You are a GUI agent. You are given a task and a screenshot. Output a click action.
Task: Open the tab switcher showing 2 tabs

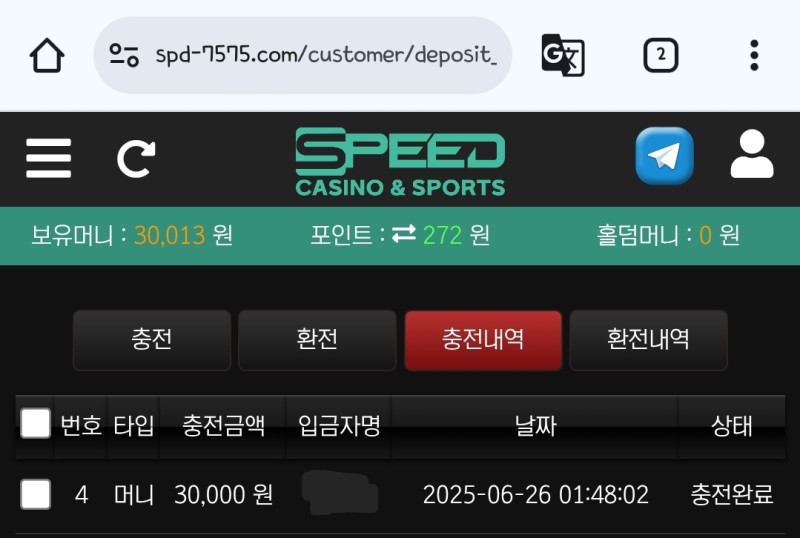point(661,55)
